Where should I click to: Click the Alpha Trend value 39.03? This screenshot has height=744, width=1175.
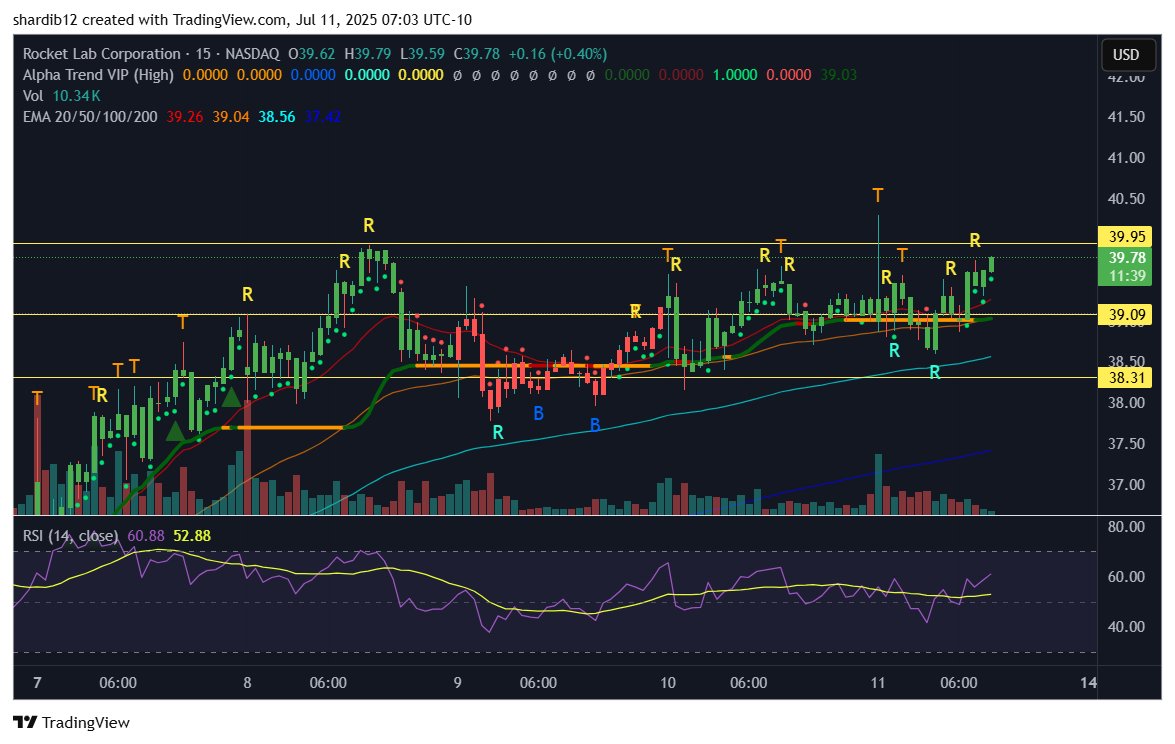(839, 75)
